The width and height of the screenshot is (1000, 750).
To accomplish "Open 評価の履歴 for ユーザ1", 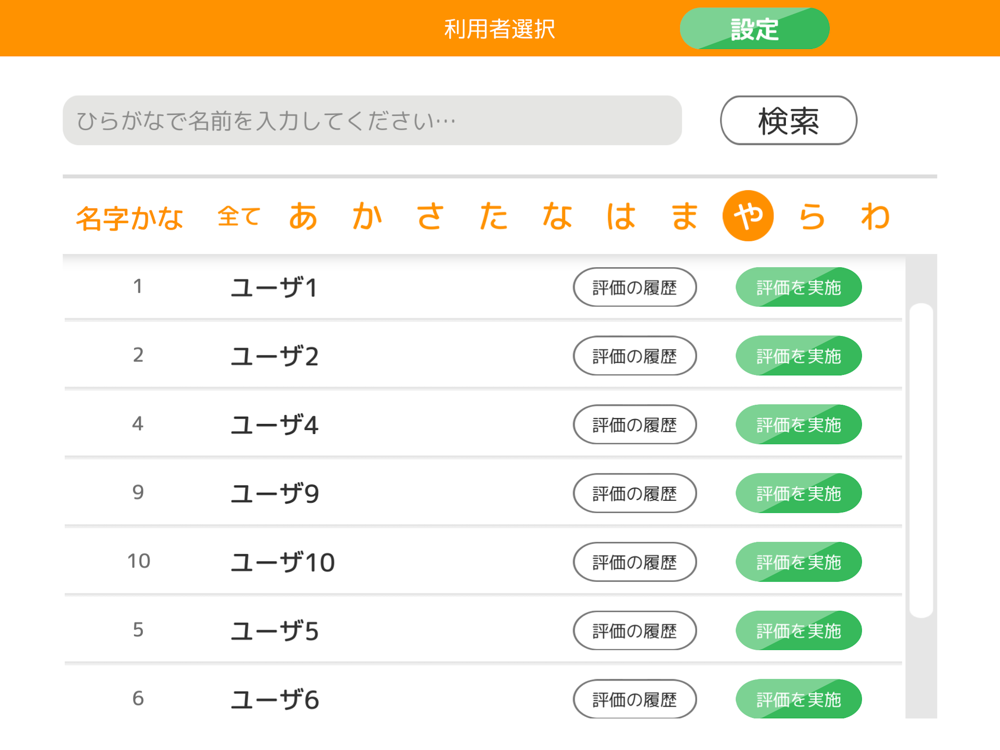I will click(x=634, y=288).
